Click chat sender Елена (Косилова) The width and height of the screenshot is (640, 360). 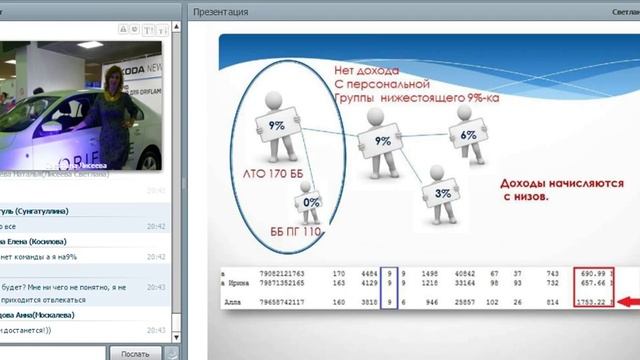(x=33, y=242)
